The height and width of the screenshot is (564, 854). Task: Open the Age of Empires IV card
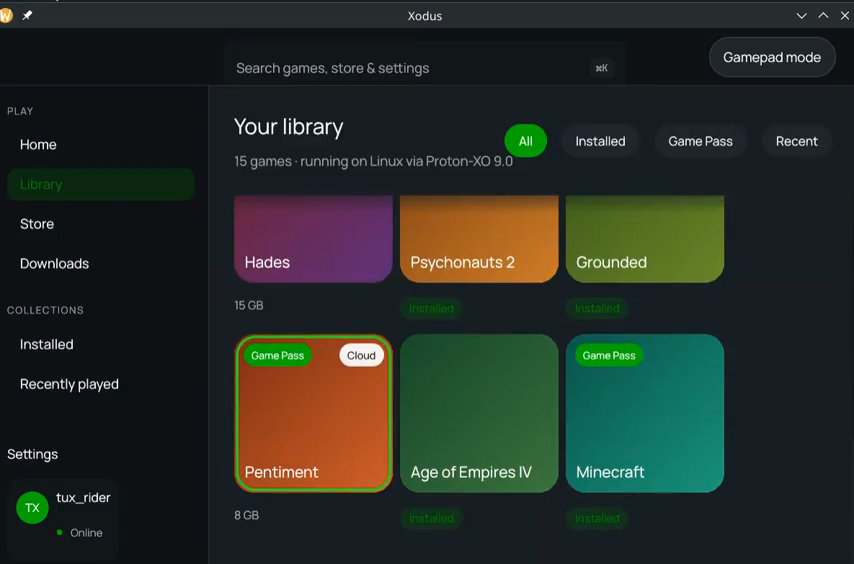pos(479,414)
